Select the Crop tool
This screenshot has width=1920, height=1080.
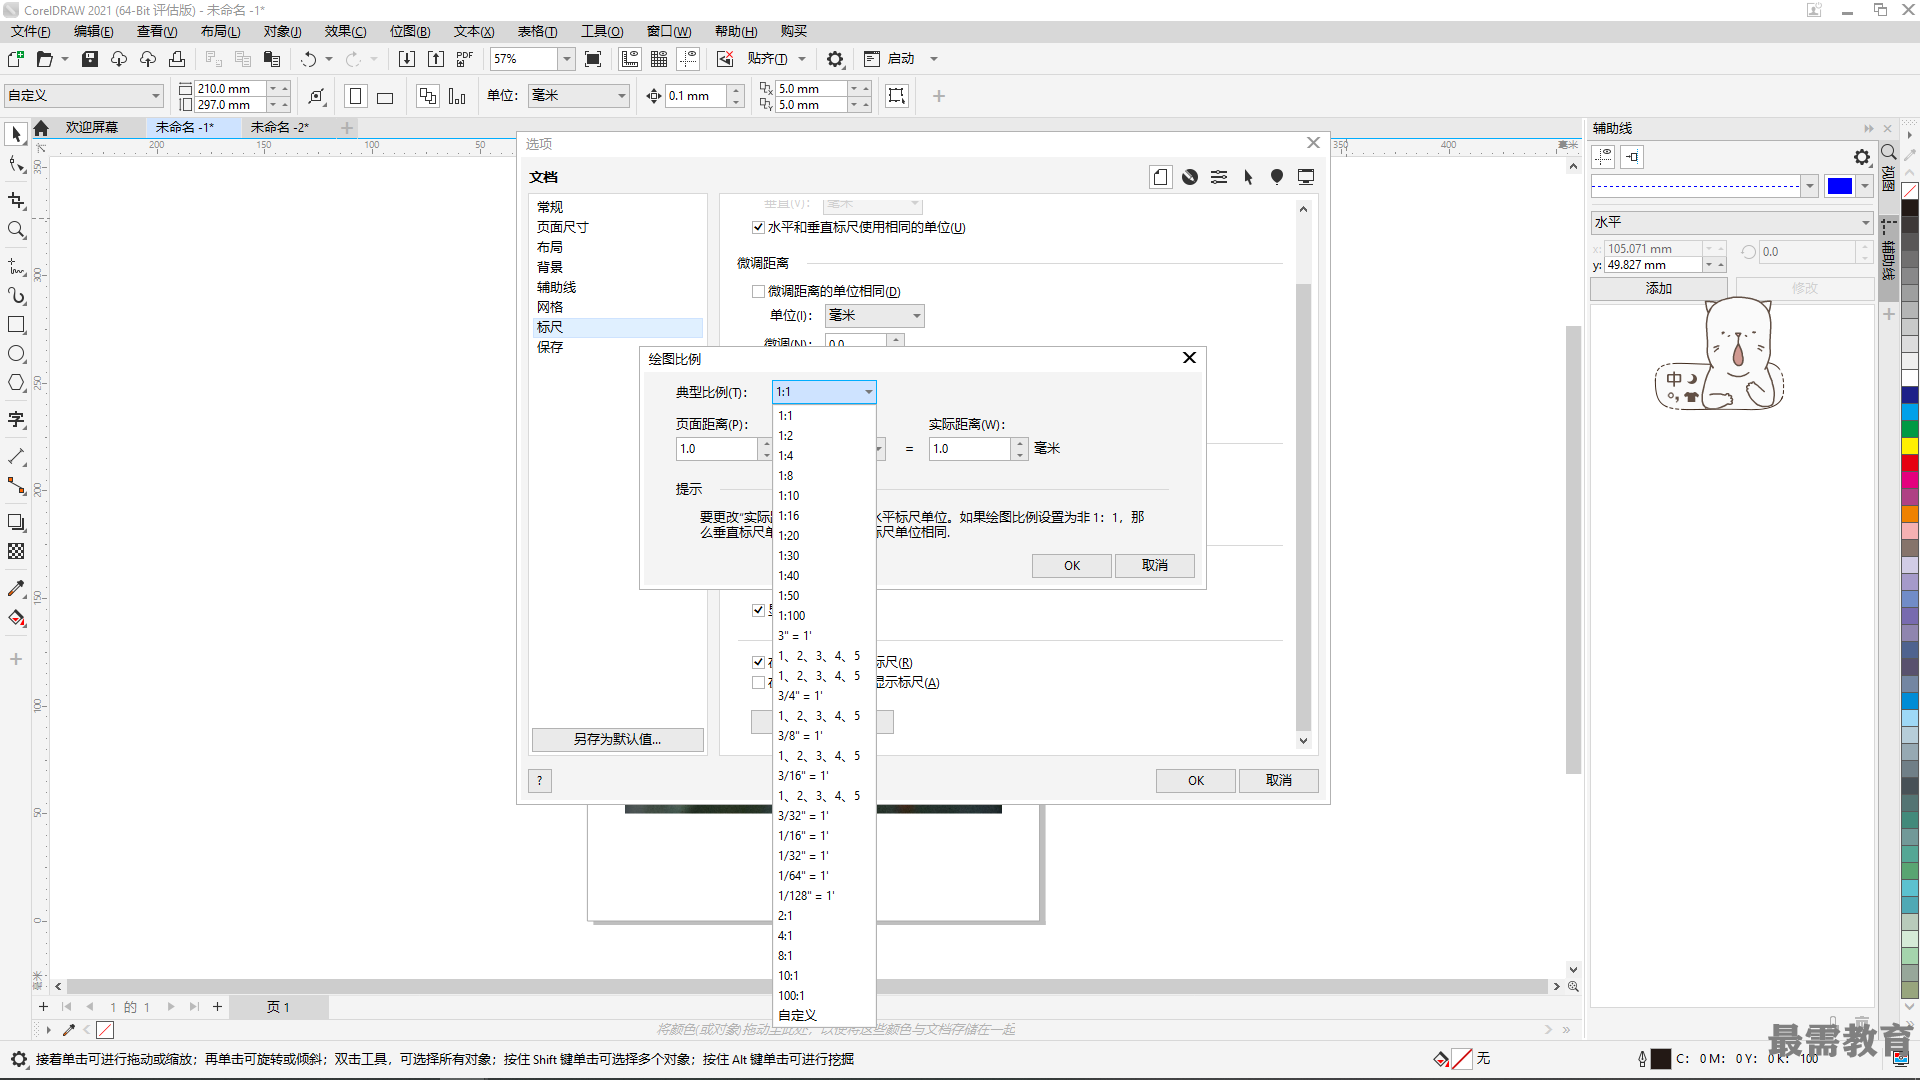16,200
